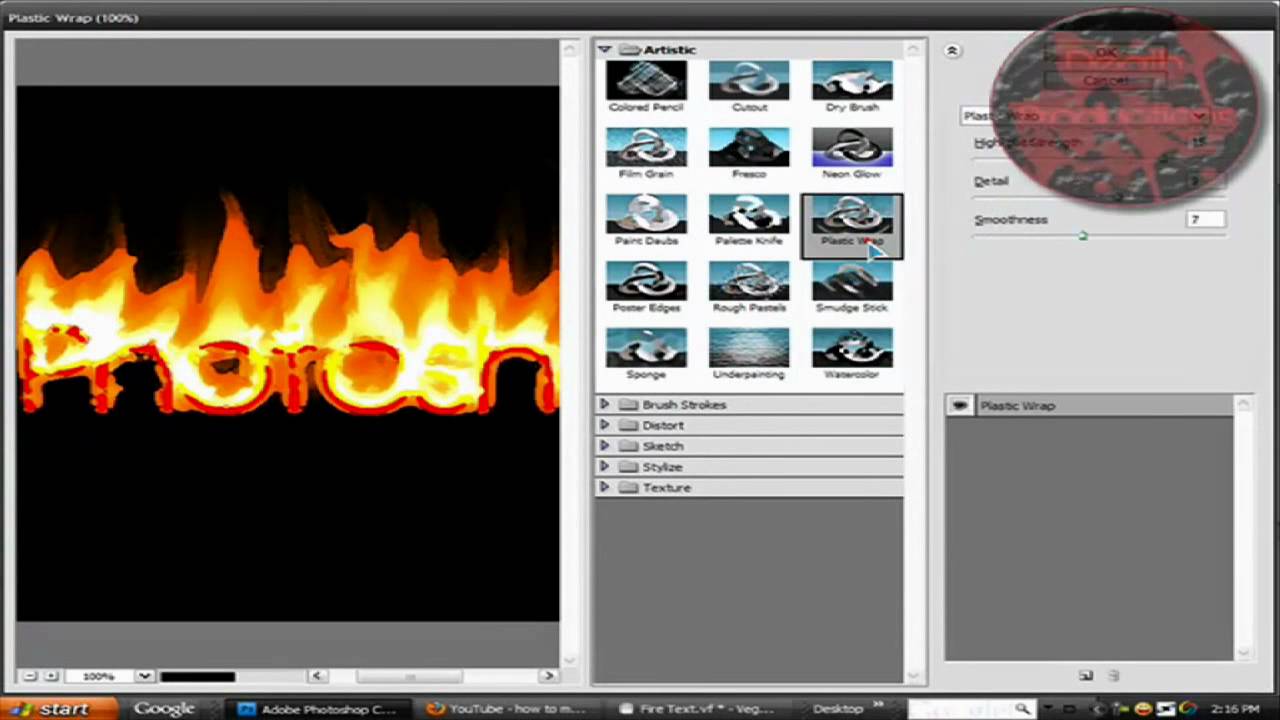Hide the filter thumbnails with double-chevron button

pos(952,50)
